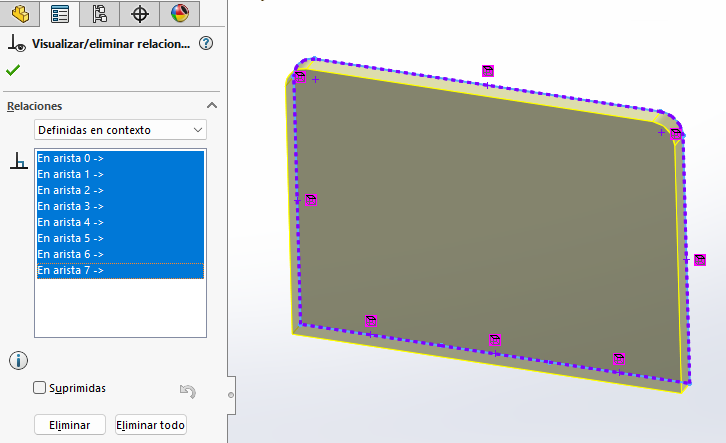The image size is (726, 443).
Task: Collapse the Relaciones section
Action: pyautogui.click(x=212, y=106)
